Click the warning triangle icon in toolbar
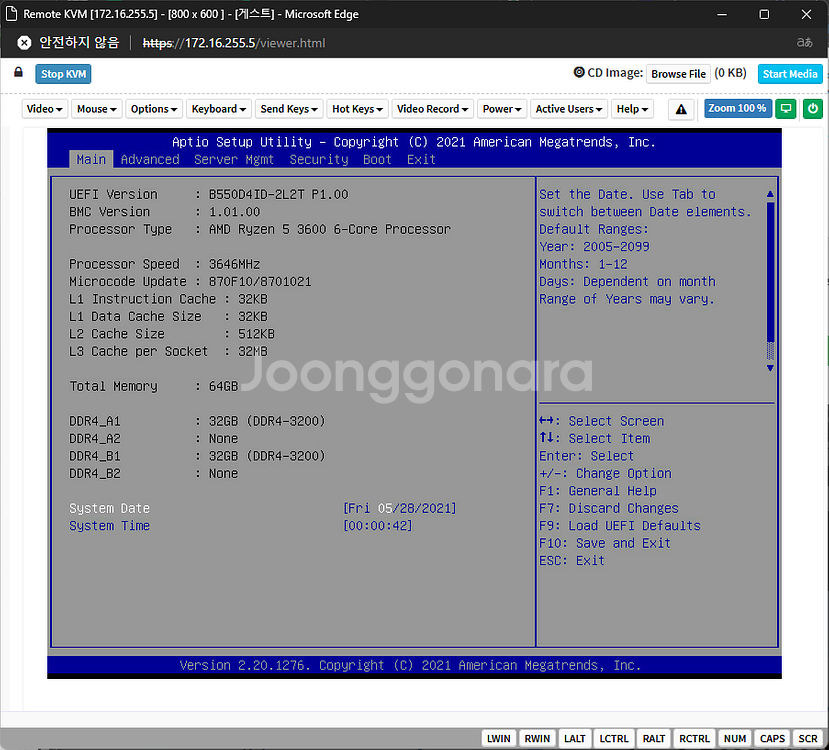Screen dimensions: 829x750 point(682,109)
